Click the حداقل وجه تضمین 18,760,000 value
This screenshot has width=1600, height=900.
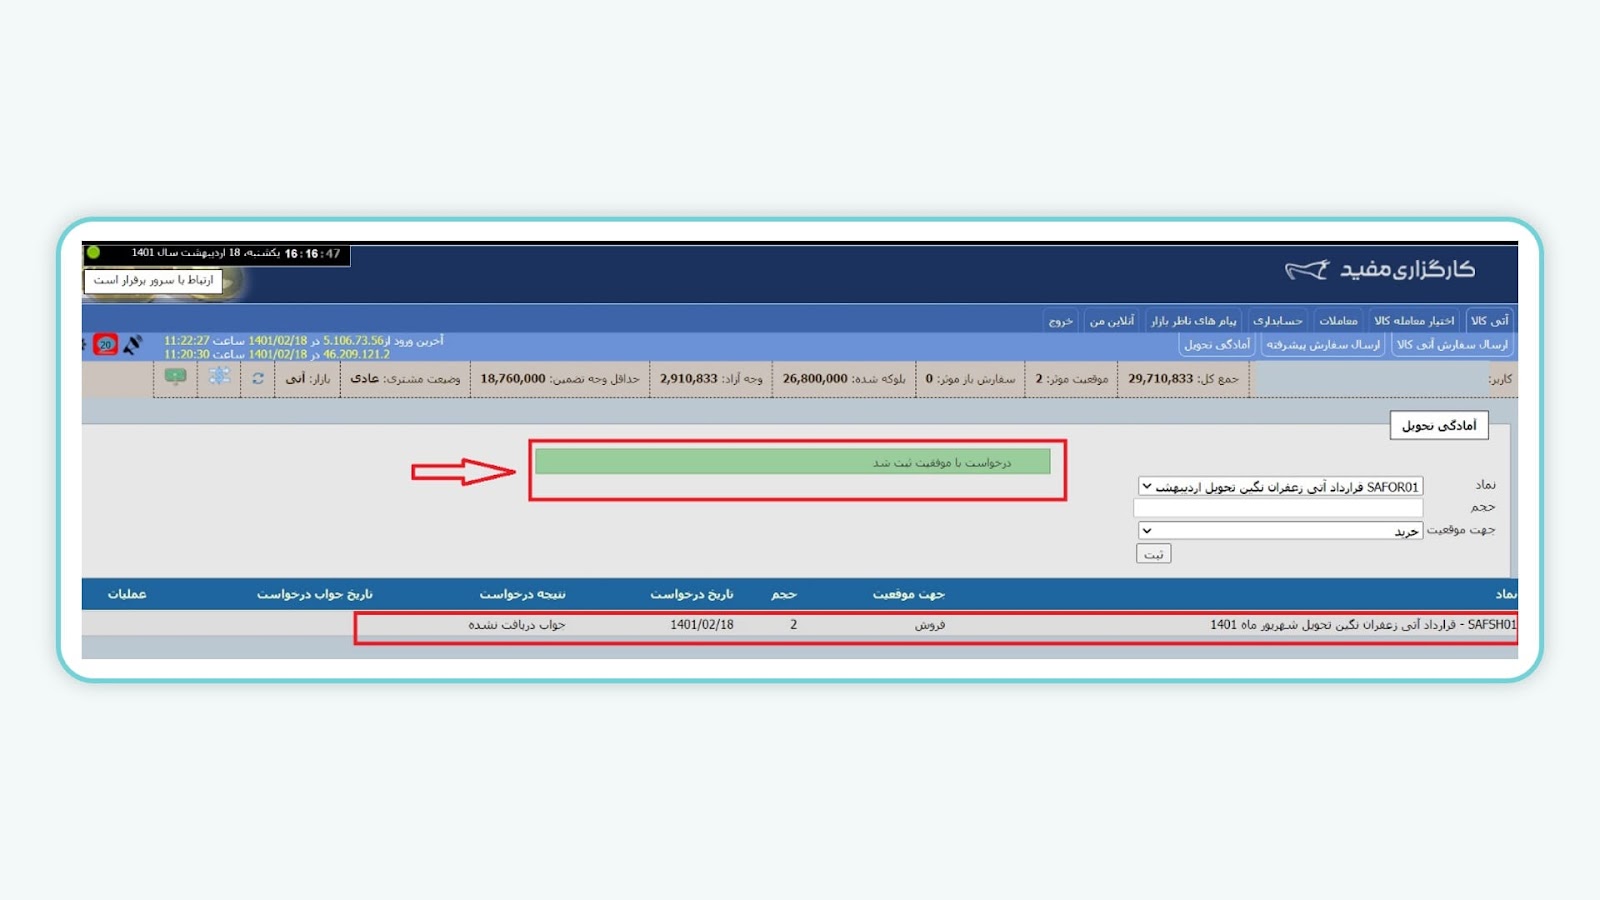coord(560,379)
